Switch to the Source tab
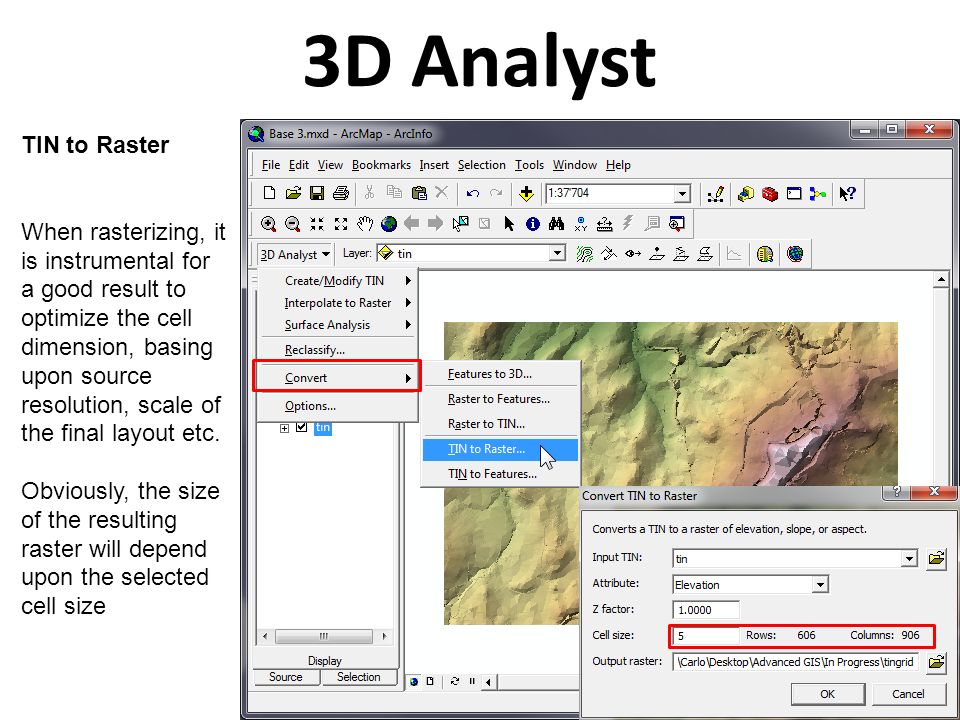The image size is (960, 720). coord(285,677)
